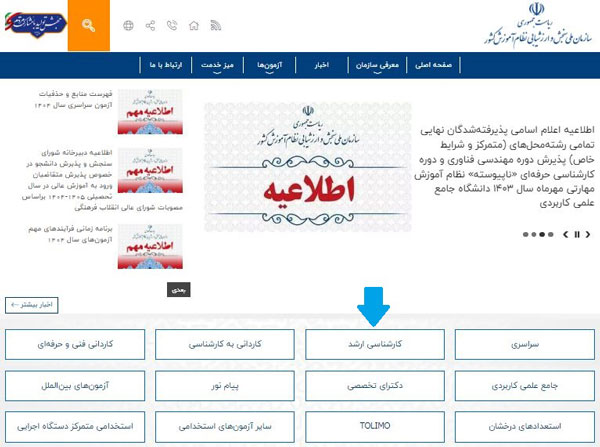Open the اخبار menu item

click(321, 65)
